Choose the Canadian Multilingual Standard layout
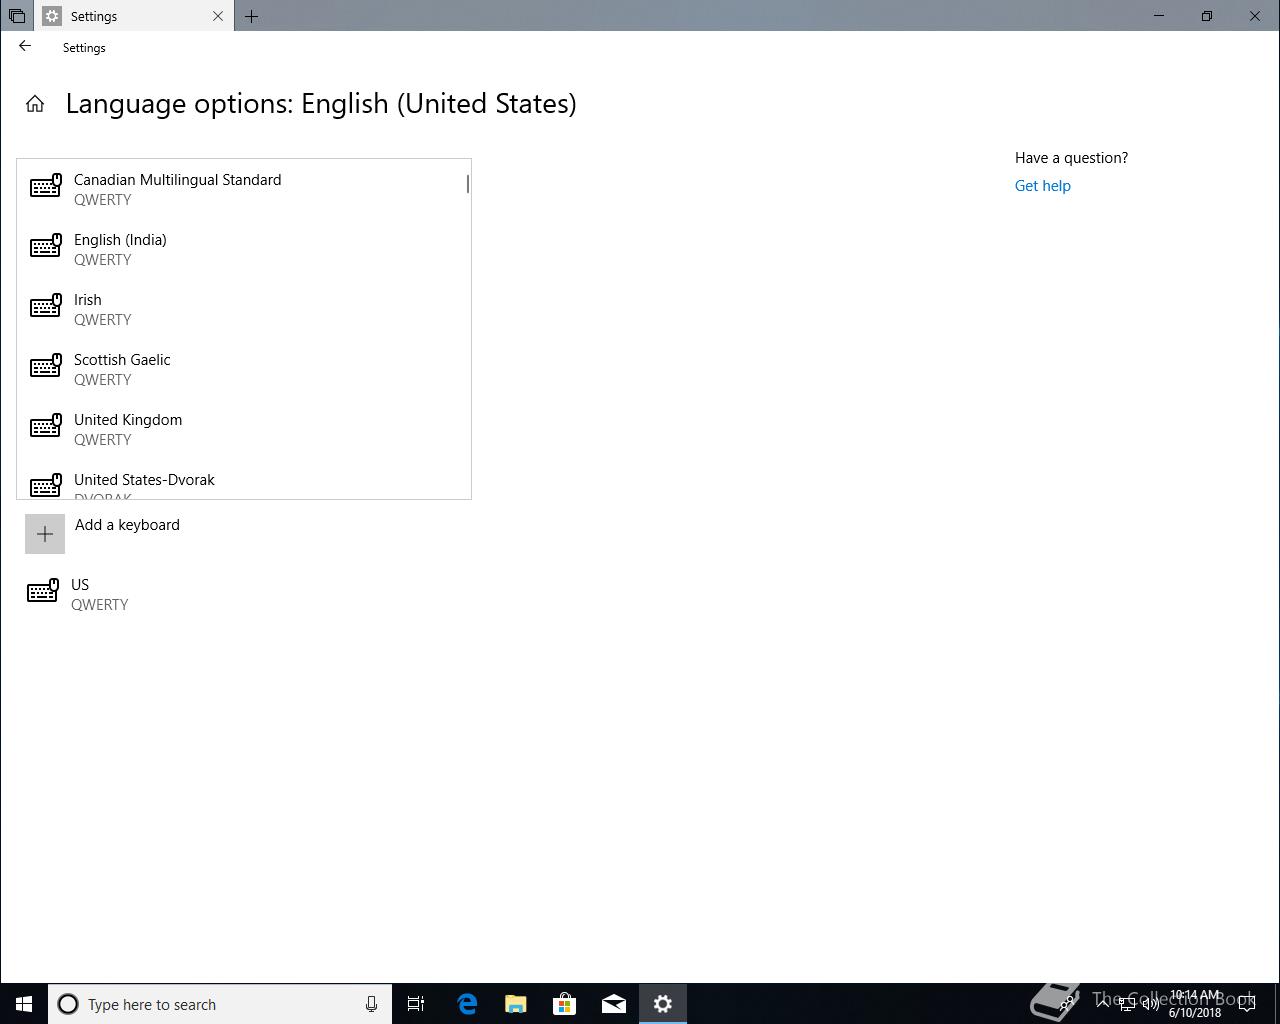This screenshot has width=1280, height=1024. (x=243, y=189)
